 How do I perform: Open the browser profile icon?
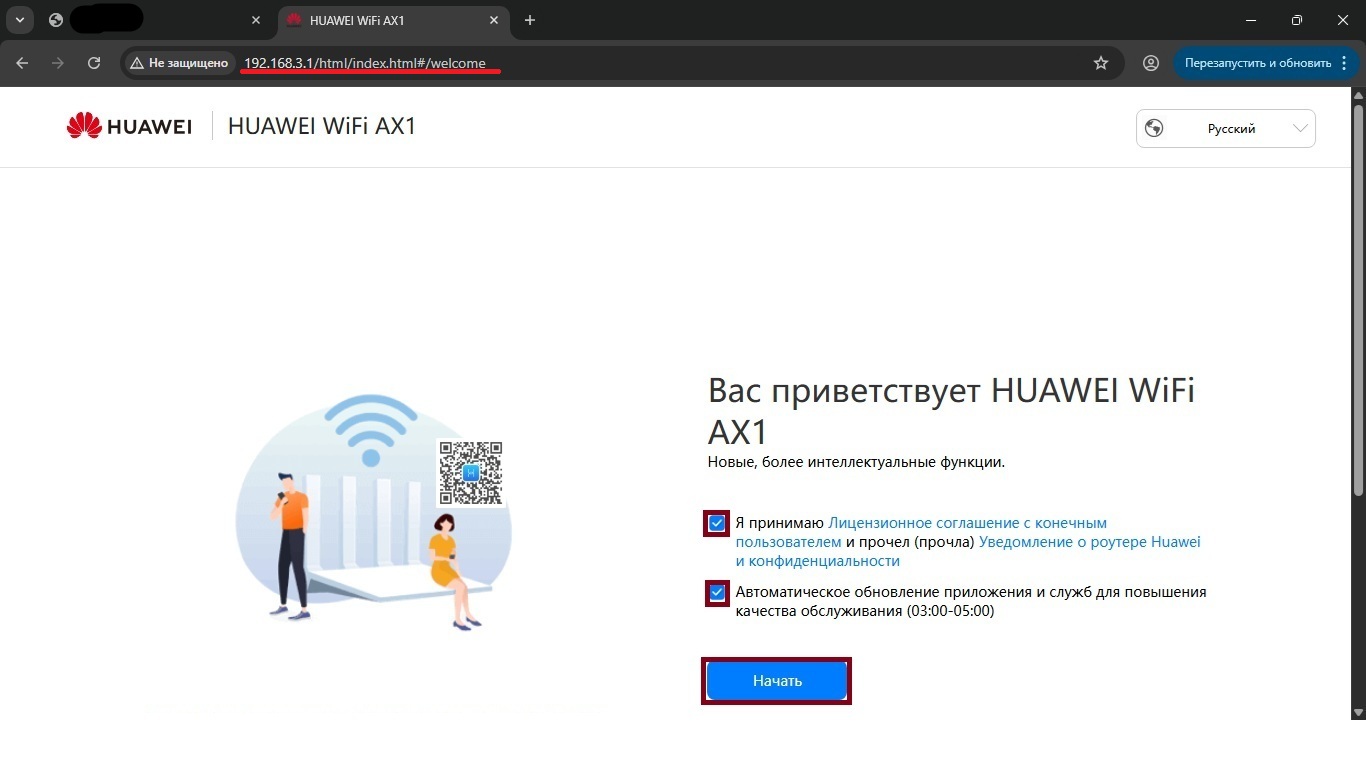1151,63
